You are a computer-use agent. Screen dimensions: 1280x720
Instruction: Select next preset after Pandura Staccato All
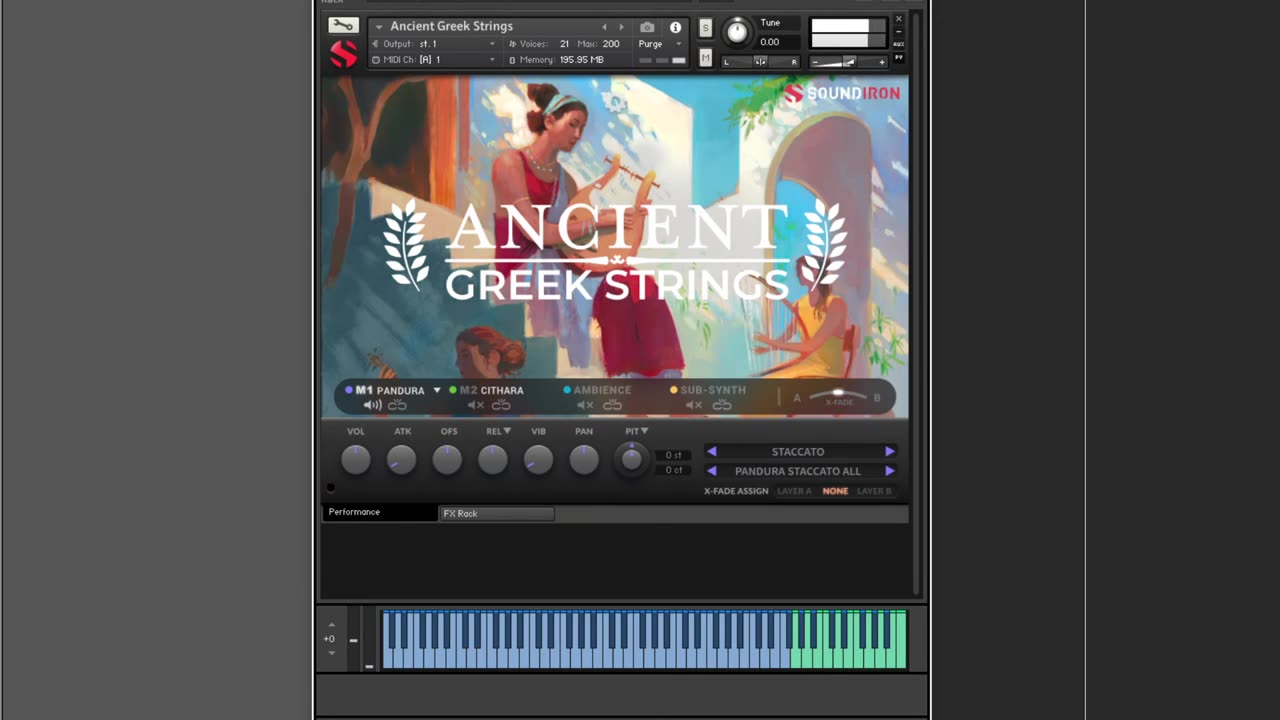click(889, 471)
